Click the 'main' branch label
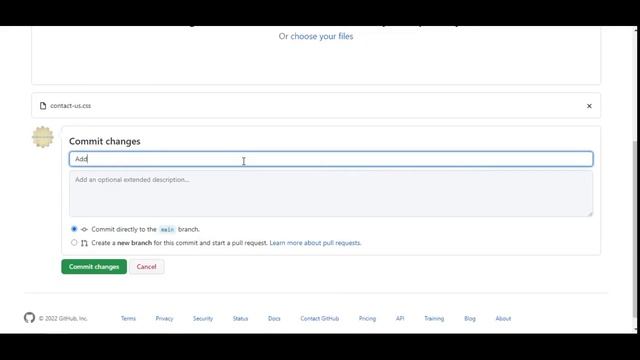The height and width of the screenshot is (360, 640). 167,229
